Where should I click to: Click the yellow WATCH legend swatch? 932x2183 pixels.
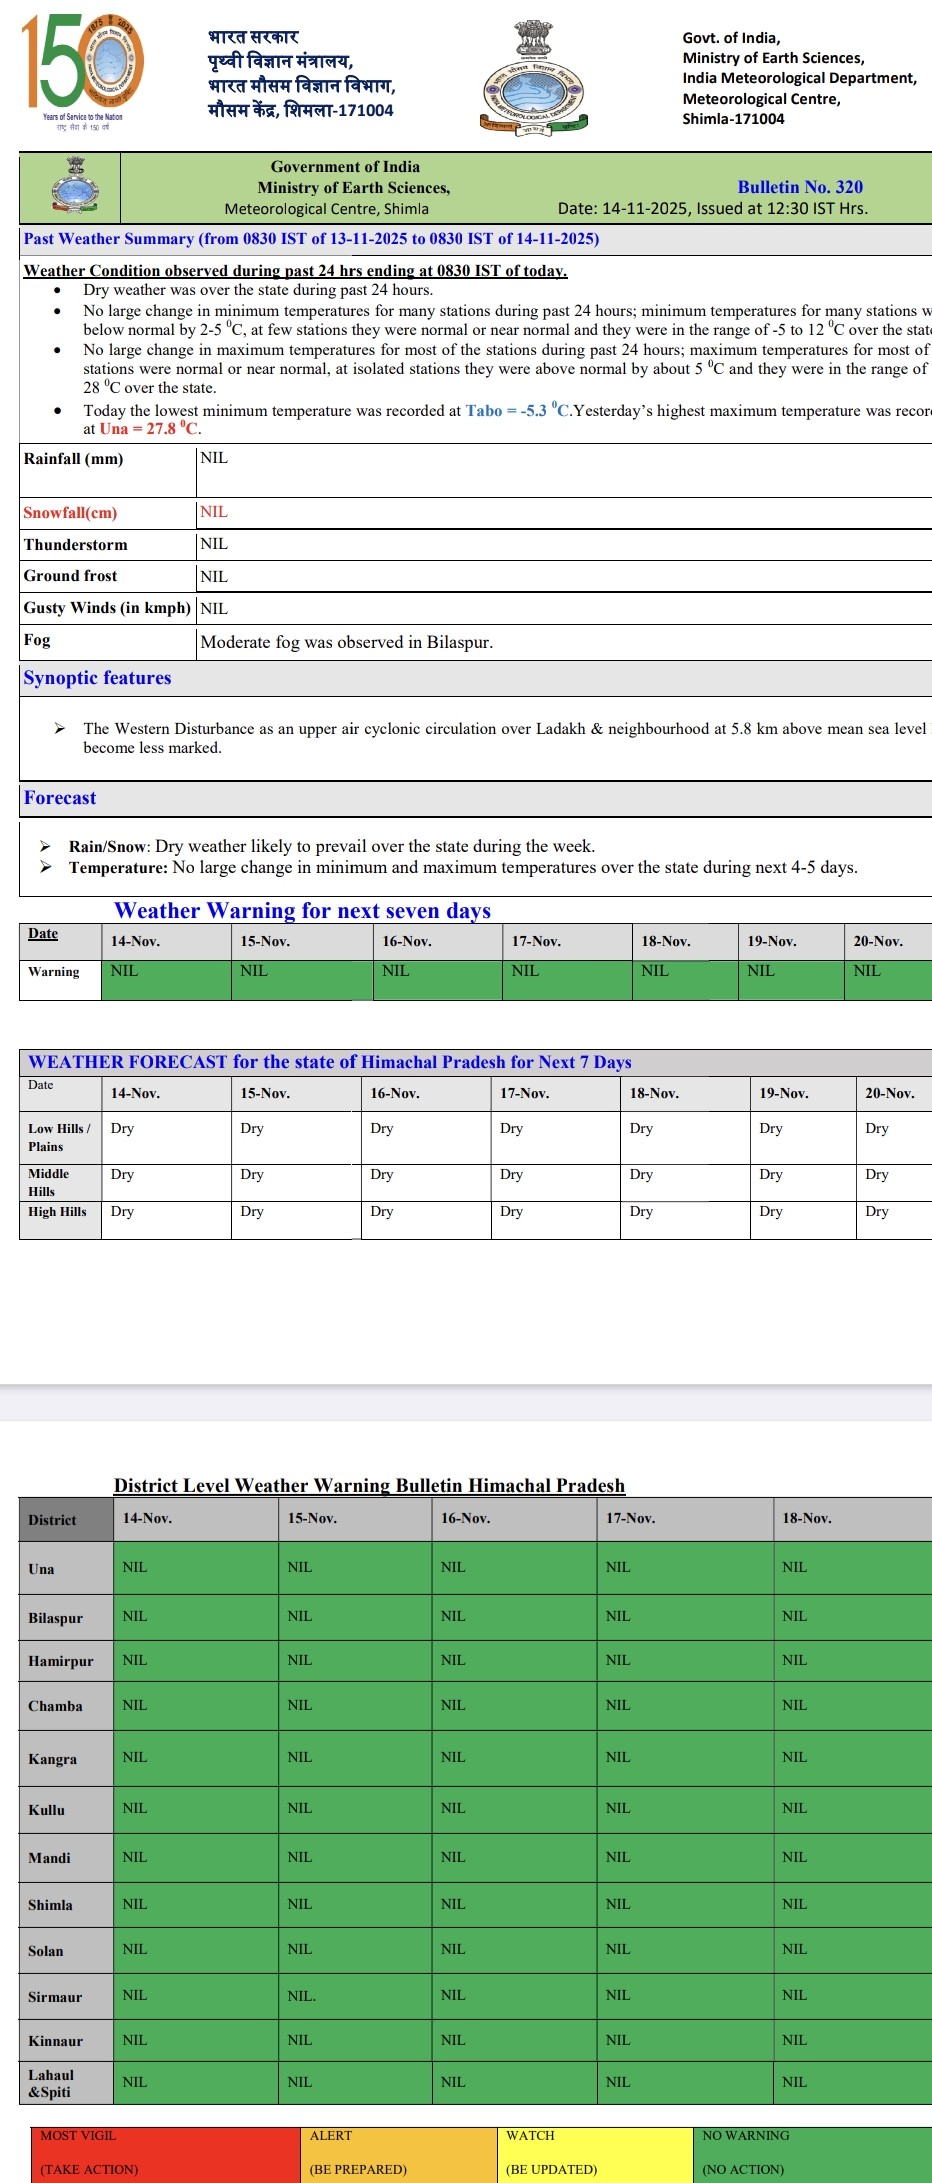(594, 2152)
